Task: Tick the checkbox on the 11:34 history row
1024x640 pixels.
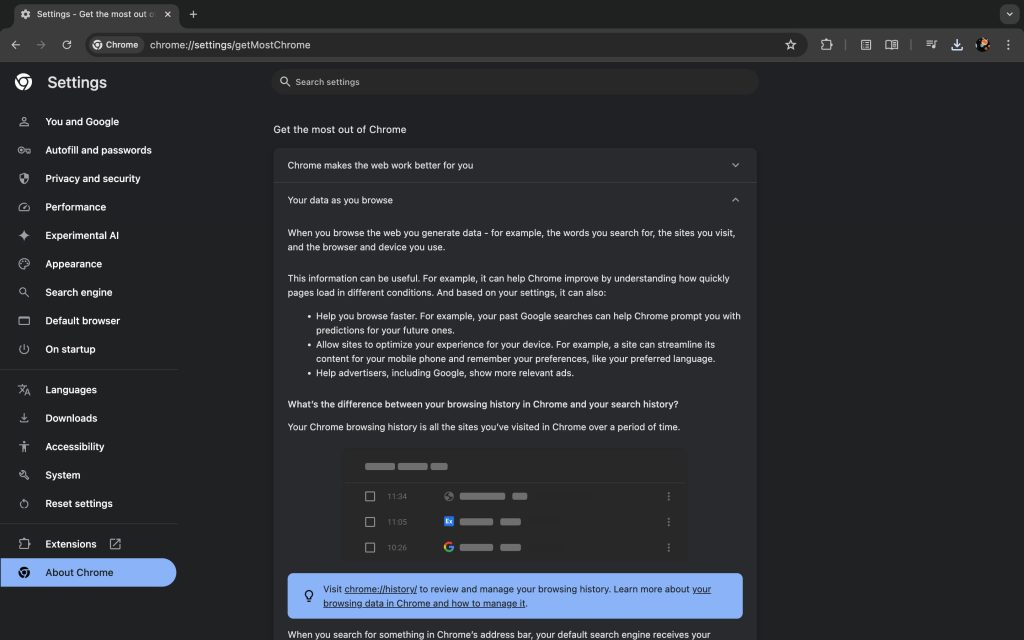Action: [x=370, y=496]
